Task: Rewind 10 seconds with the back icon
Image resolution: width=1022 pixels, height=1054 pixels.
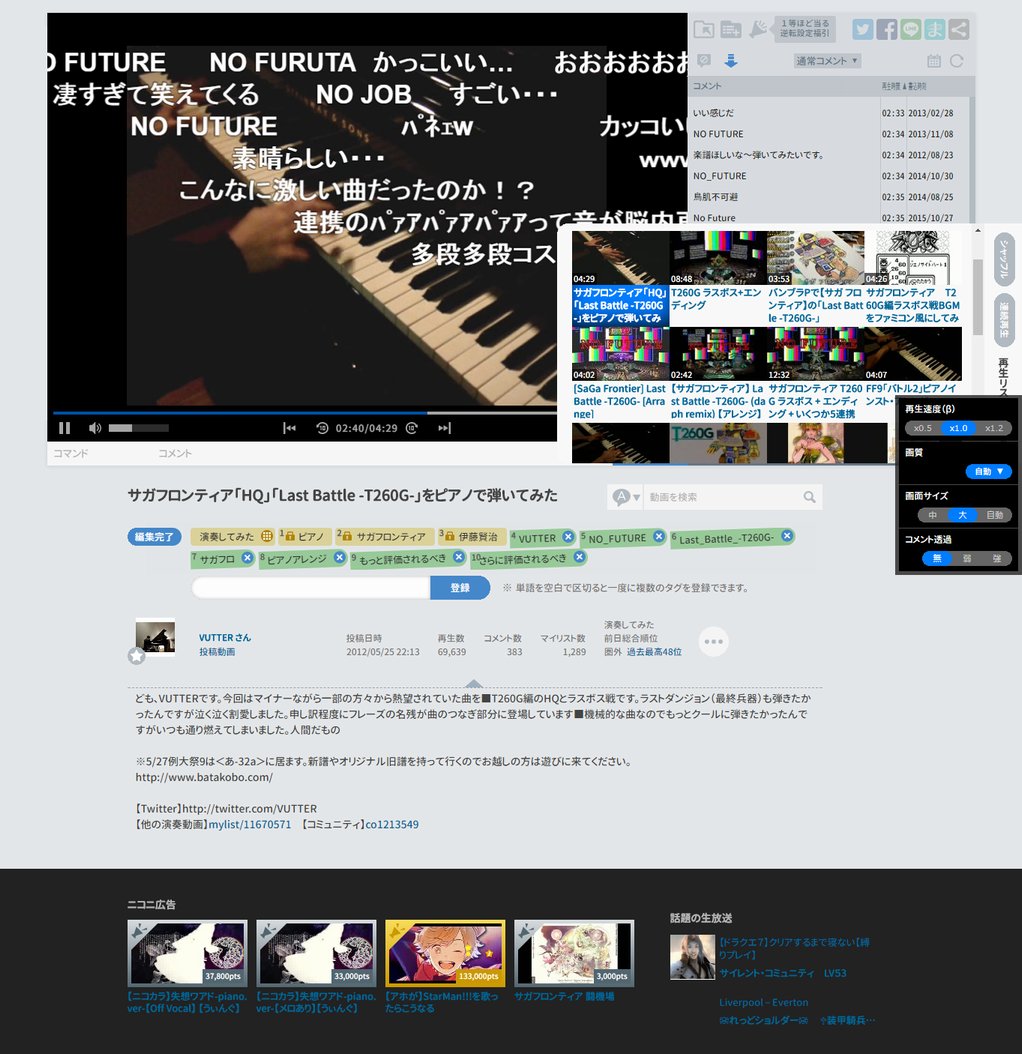Action: (x=322, y=428)
